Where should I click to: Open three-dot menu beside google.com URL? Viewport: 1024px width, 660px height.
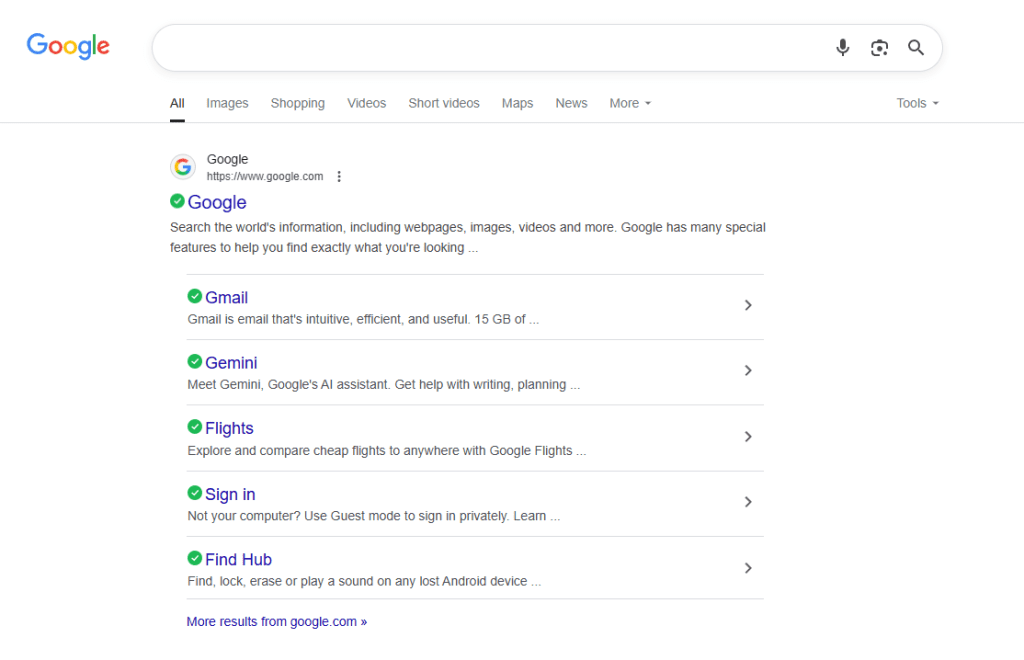click(x=339, y=177)
